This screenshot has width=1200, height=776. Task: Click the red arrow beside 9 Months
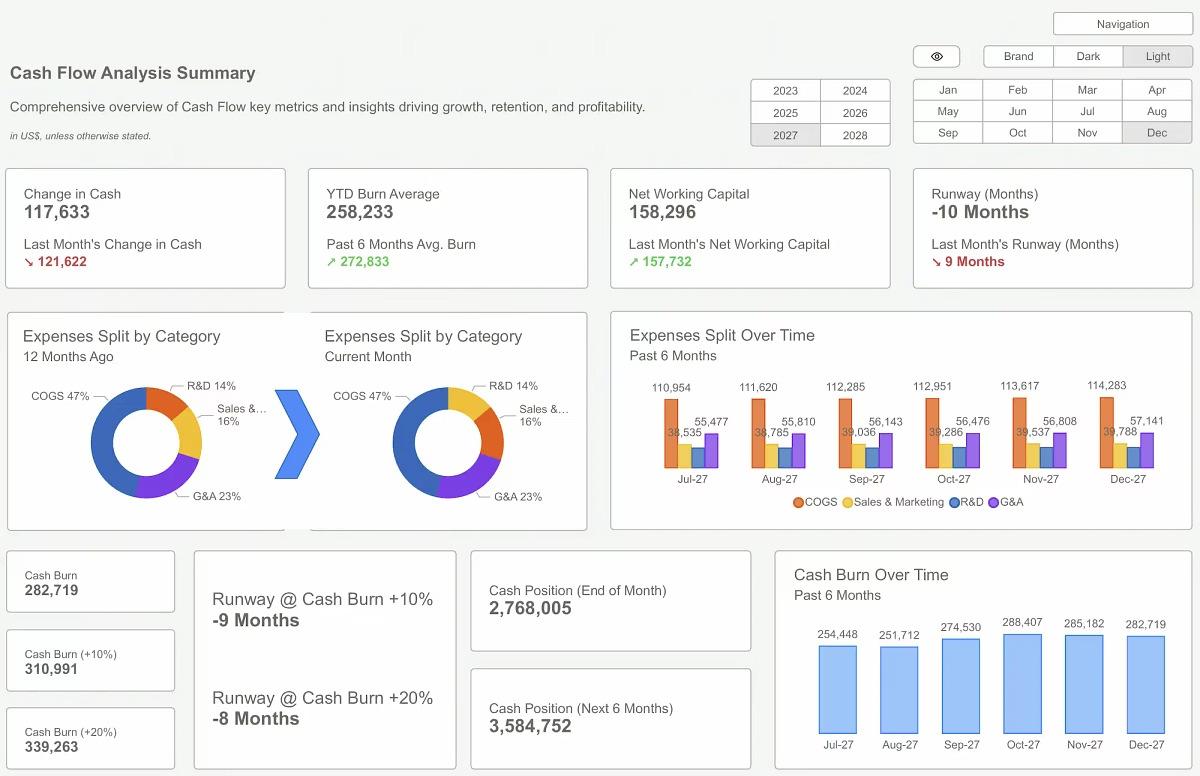pyautogui.click(x=936, y=262)
